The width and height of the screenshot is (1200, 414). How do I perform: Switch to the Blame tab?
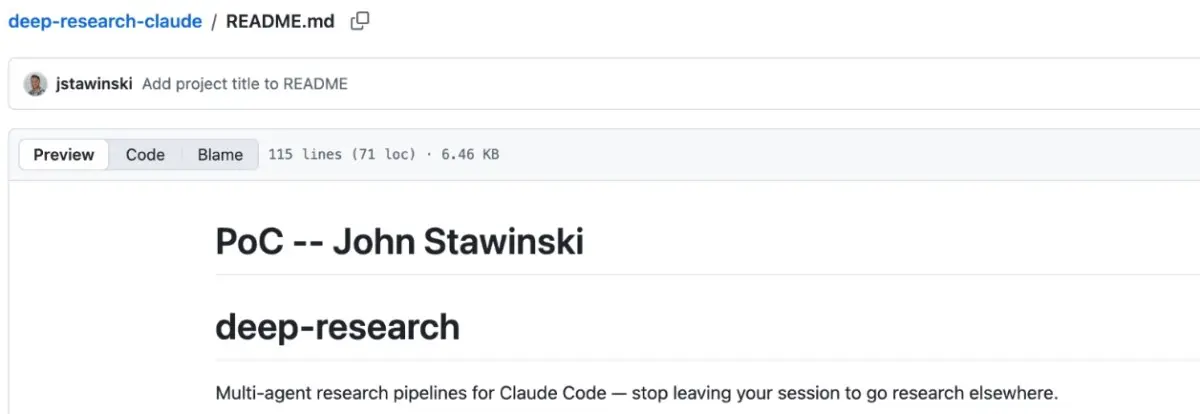tap(220, 154)
